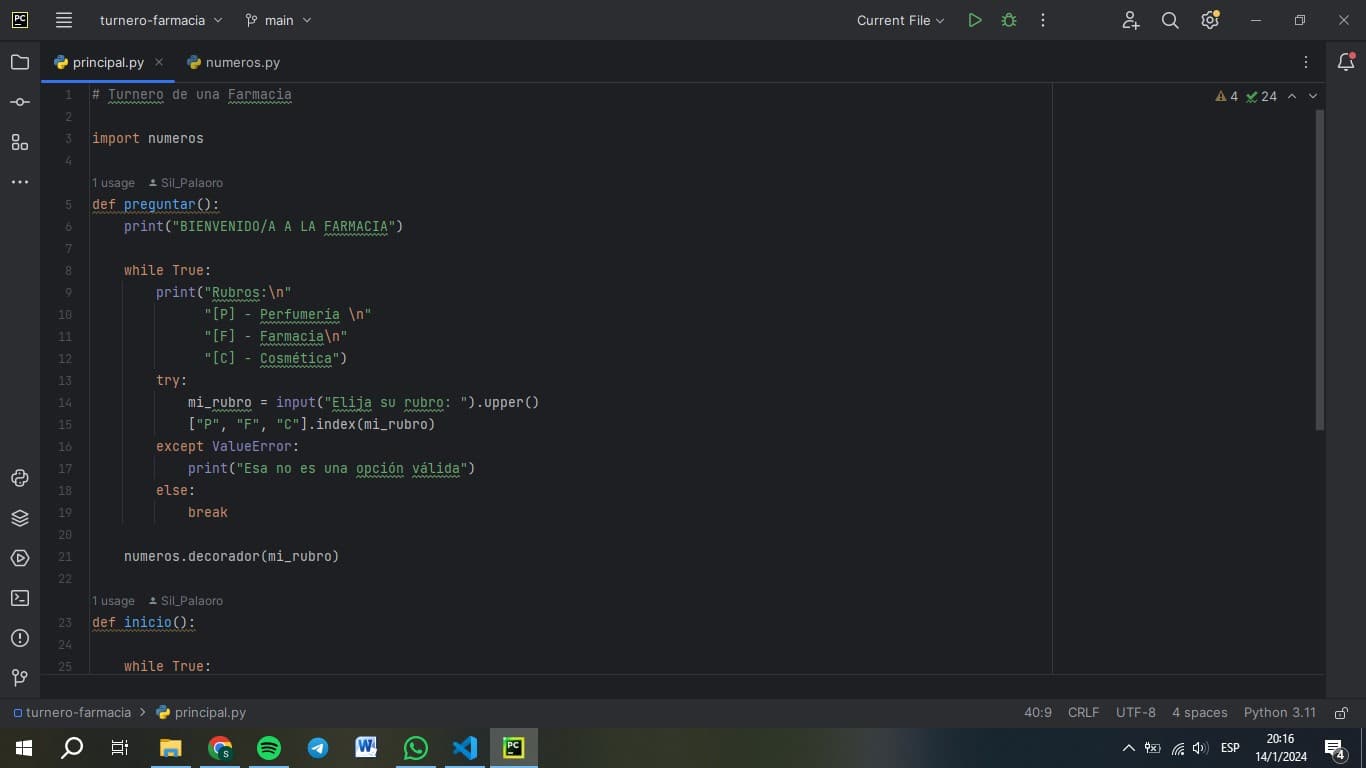Change indentation 4 spaces setting
Screen dimensions: 1366x768
(x=1199, y=713)
